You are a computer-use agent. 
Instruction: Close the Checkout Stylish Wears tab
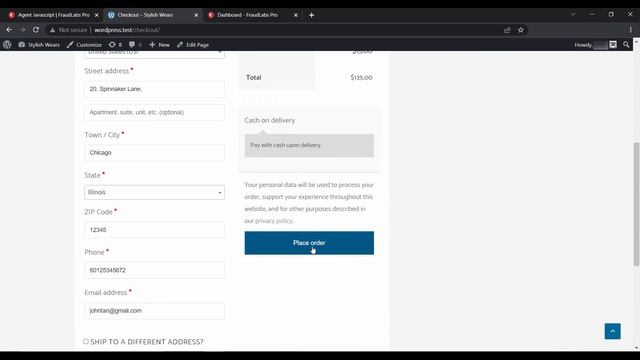pyautogui.click(x=196, y=15)
